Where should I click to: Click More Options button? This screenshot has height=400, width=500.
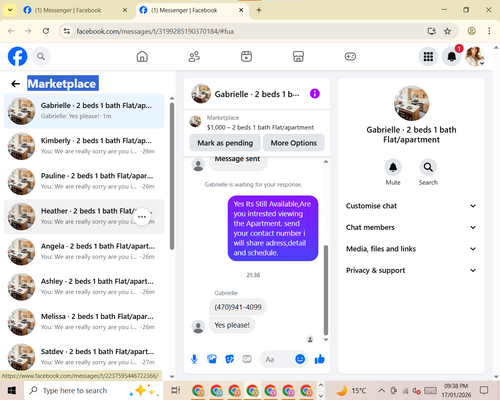coord(294,143)
